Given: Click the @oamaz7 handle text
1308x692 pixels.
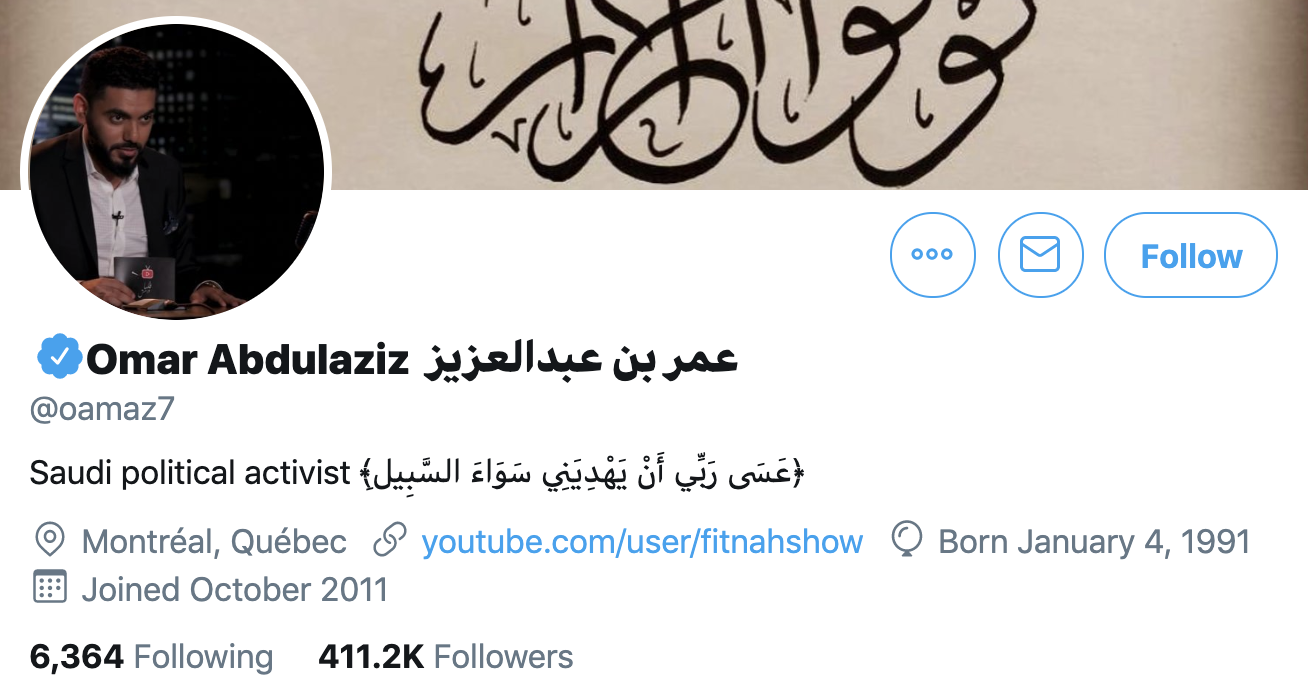Looking at the screenshot, I should point(103,409).
